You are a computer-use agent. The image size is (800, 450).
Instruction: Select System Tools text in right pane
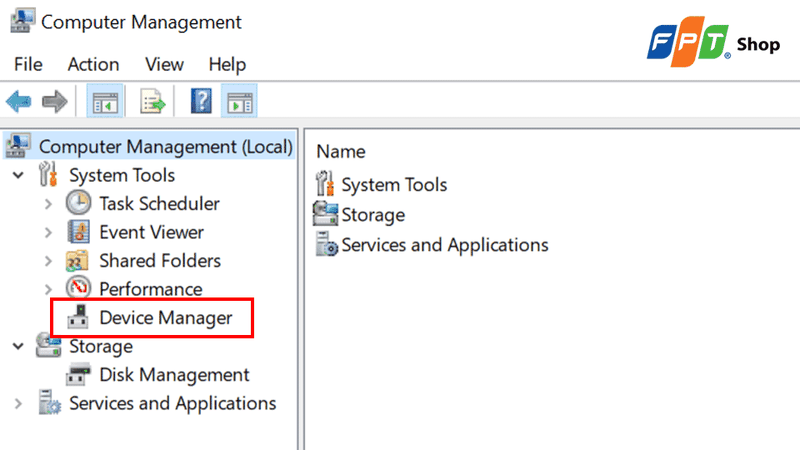click(x=394, y=185)
